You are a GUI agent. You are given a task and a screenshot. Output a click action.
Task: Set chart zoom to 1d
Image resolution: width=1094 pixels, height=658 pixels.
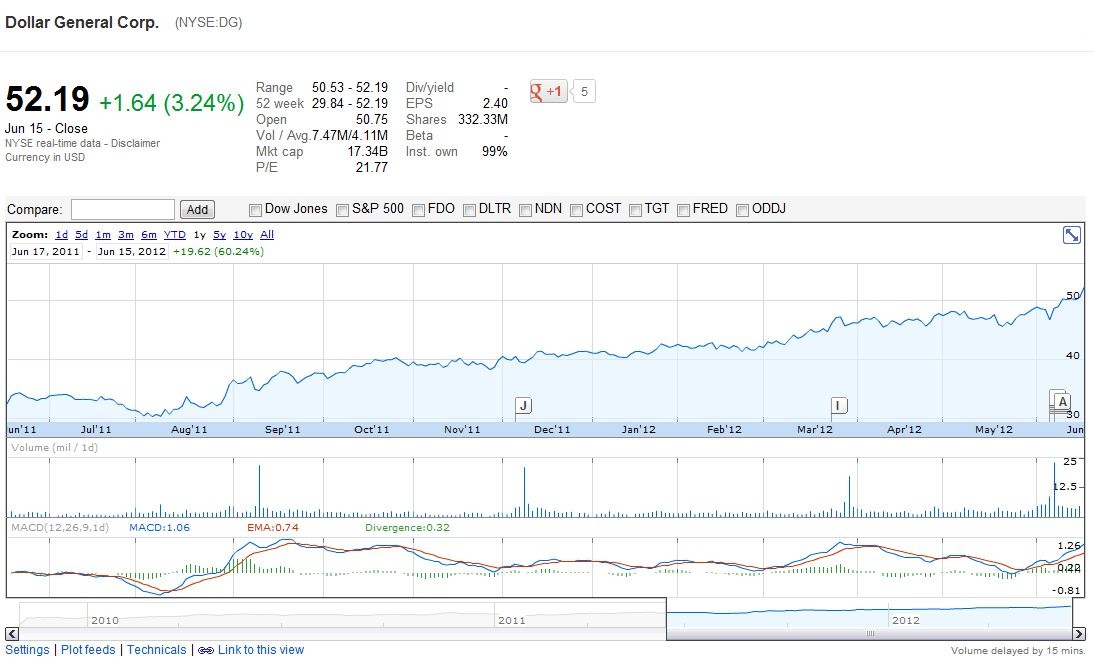click(x=61, y=235)
